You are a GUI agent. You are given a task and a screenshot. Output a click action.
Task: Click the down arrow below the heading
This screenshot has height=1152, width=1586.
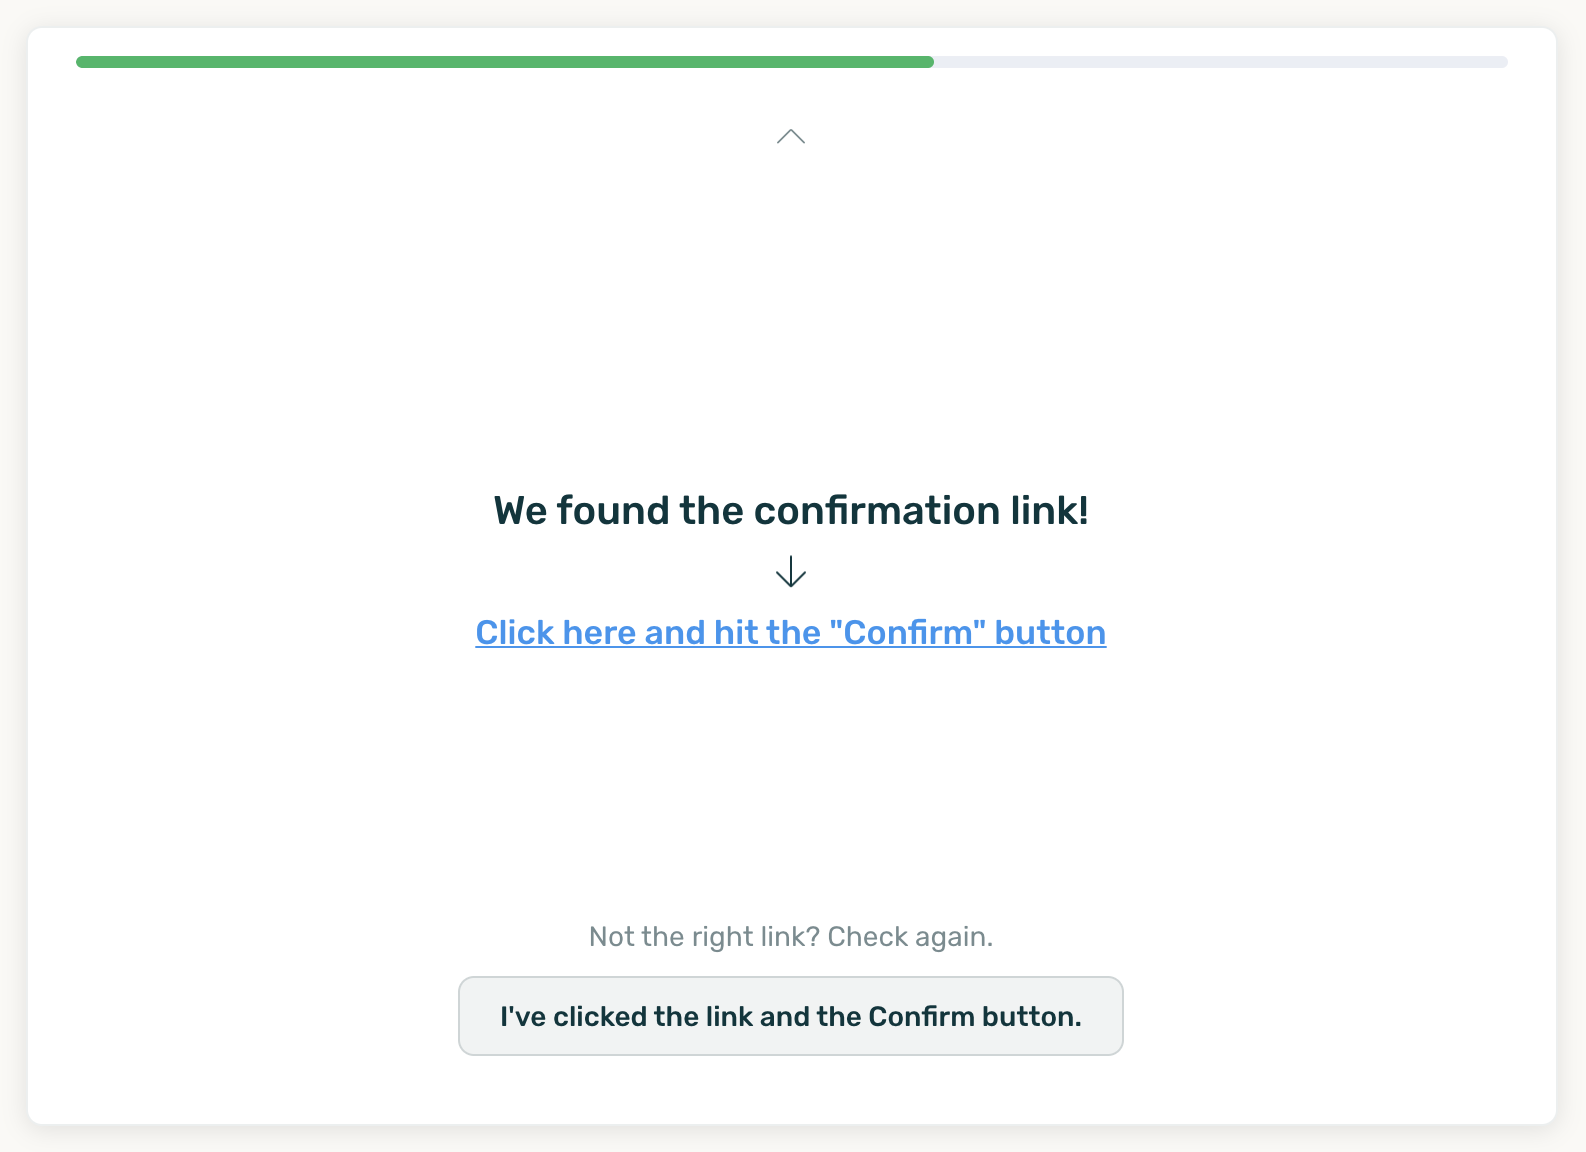791,572
